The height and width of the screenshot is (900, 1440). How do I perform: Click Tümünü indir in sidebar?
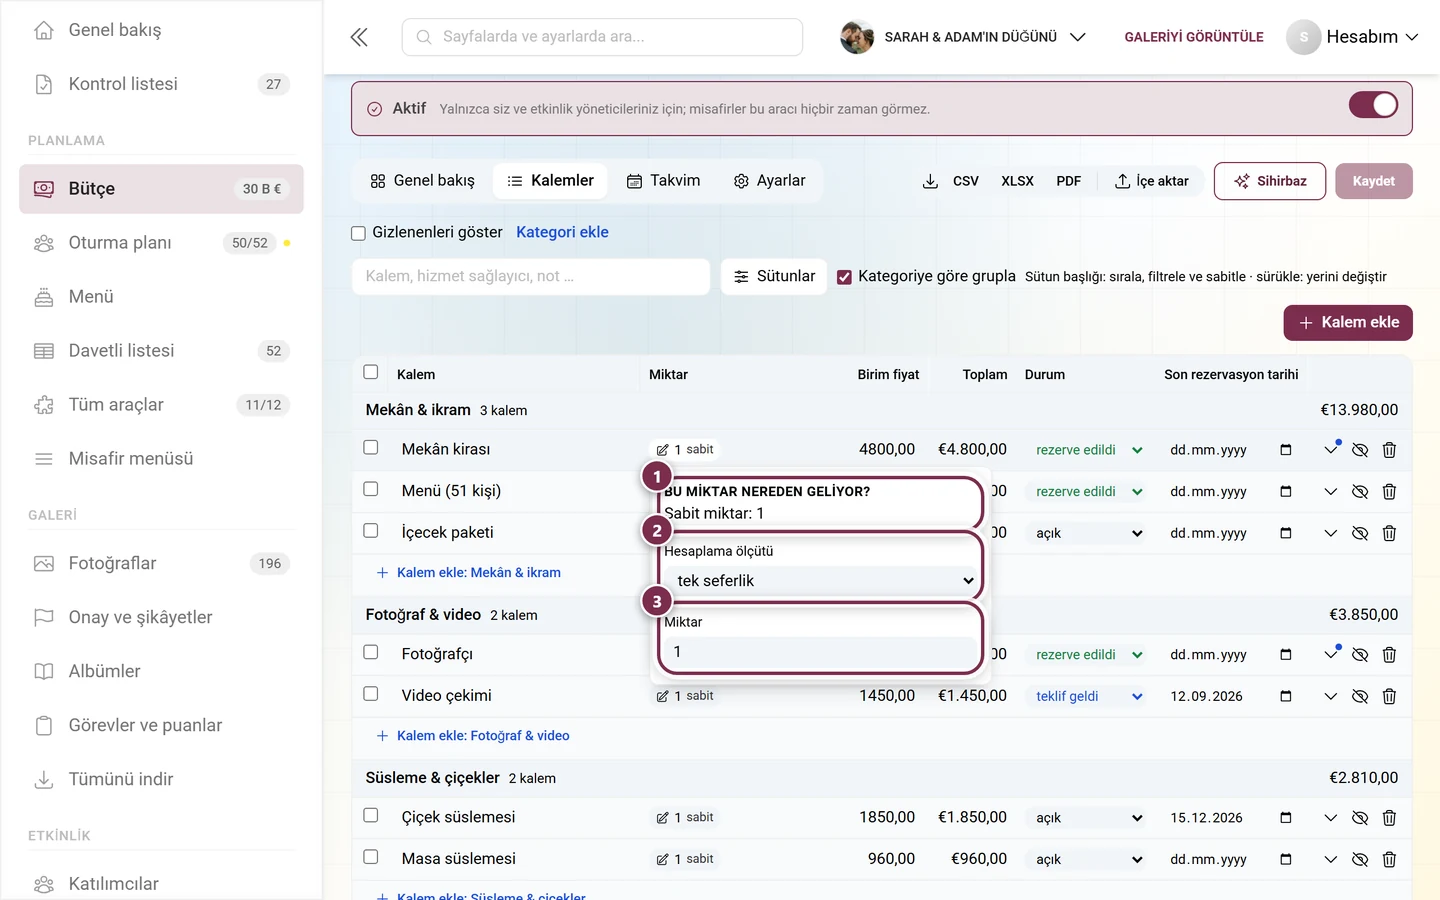tap(161, 779)
